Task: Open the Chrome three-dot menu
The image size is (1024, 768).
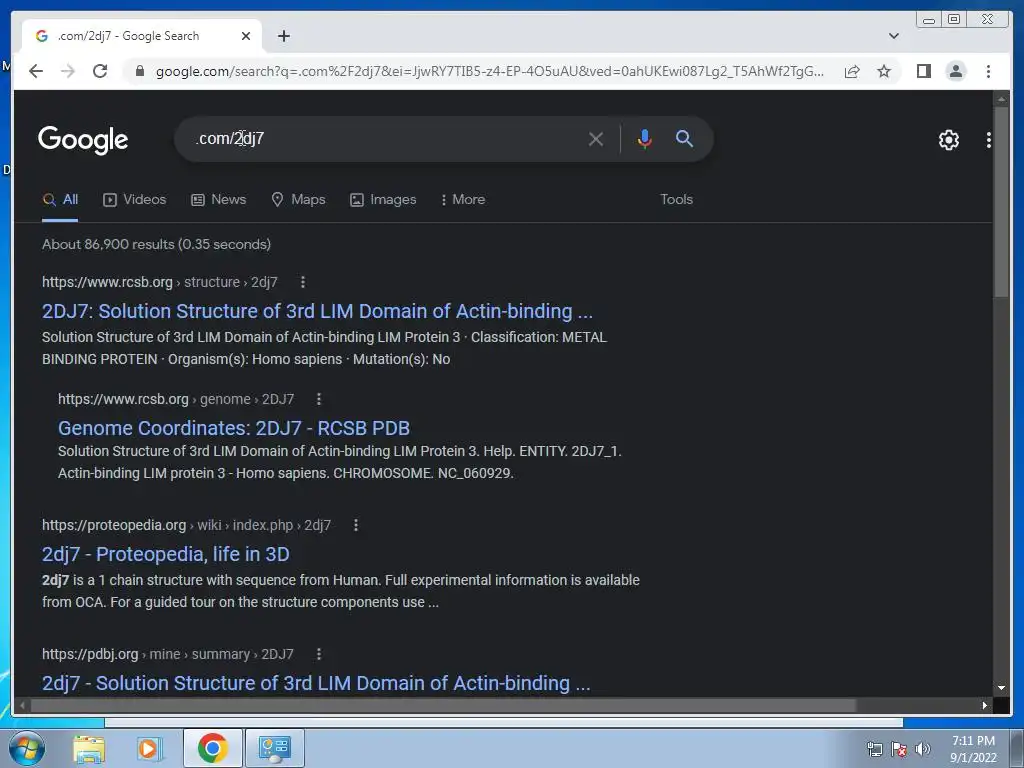Action: [988, 71]
